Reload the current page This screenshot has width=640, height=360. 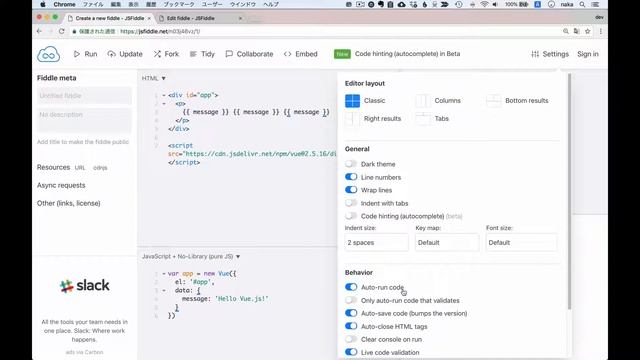point(62,31)
